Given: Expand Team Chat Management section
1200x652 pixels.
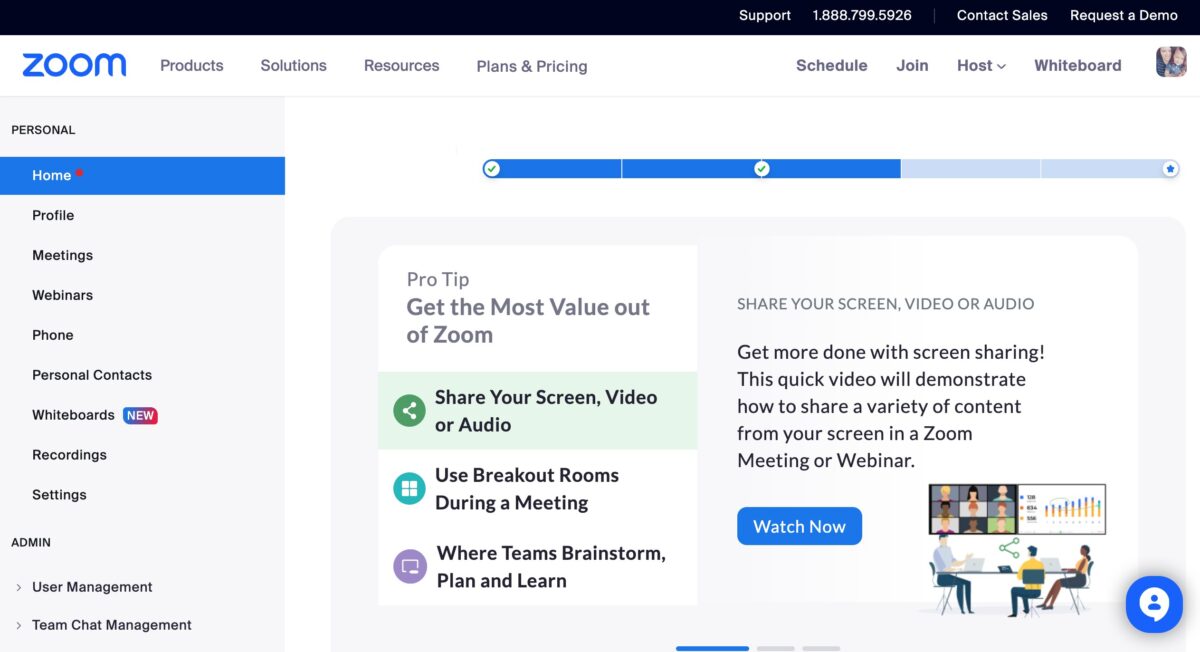Looking at the screenshot, I should (111, 625).
